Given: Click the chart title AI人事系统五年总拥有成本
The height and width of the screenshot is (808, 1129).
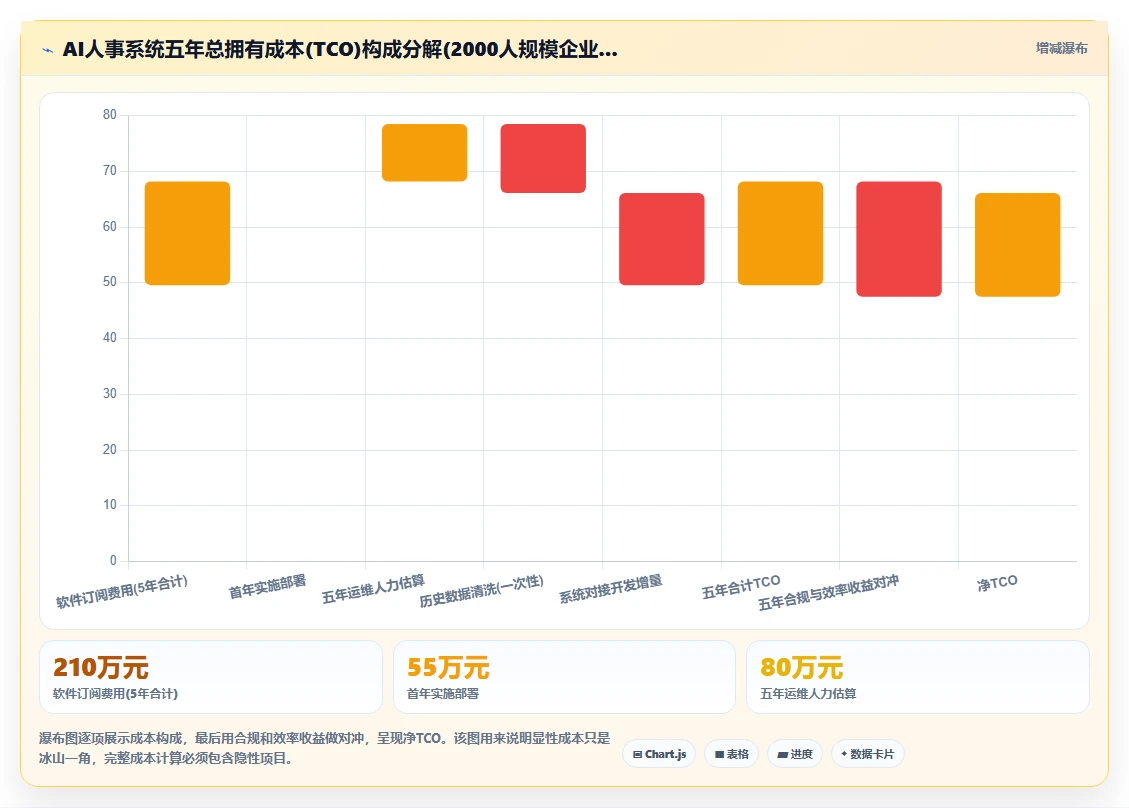Looking at the screenshot, I should [x=340, y=49].
